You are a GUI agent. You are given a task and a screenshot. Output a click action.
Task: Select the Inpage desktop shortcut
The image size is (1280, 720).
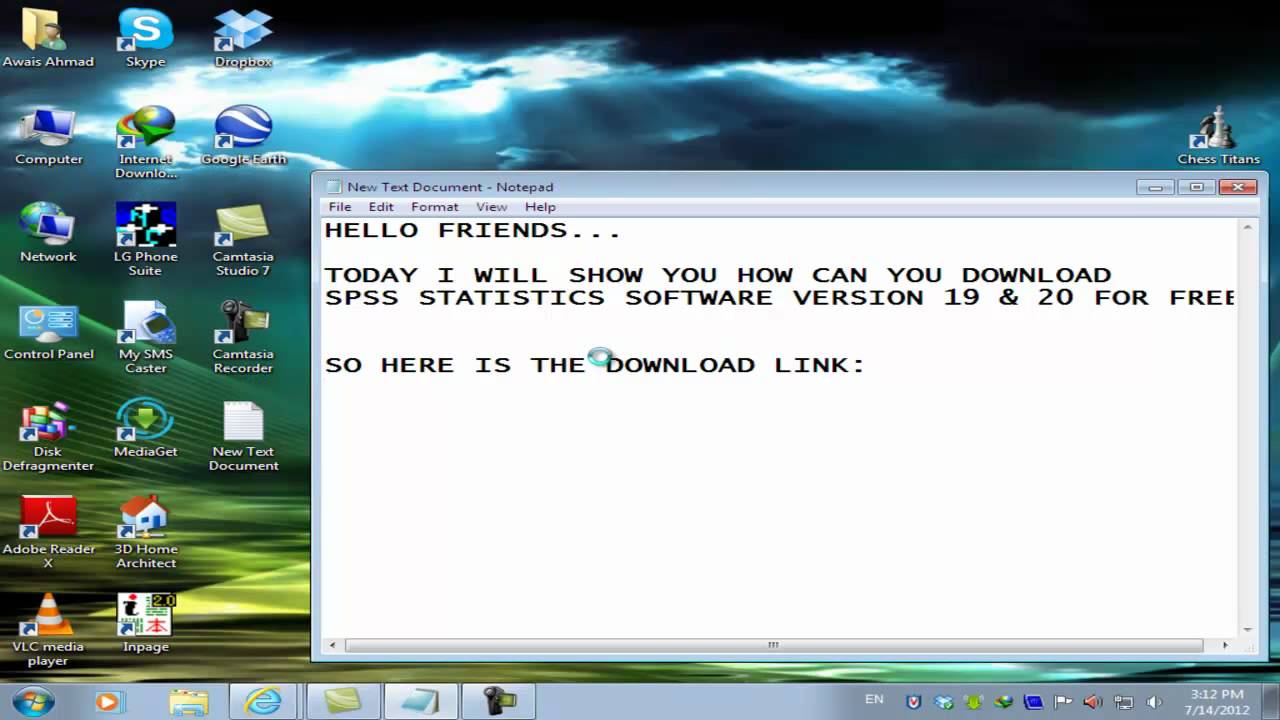click(146, 623)
